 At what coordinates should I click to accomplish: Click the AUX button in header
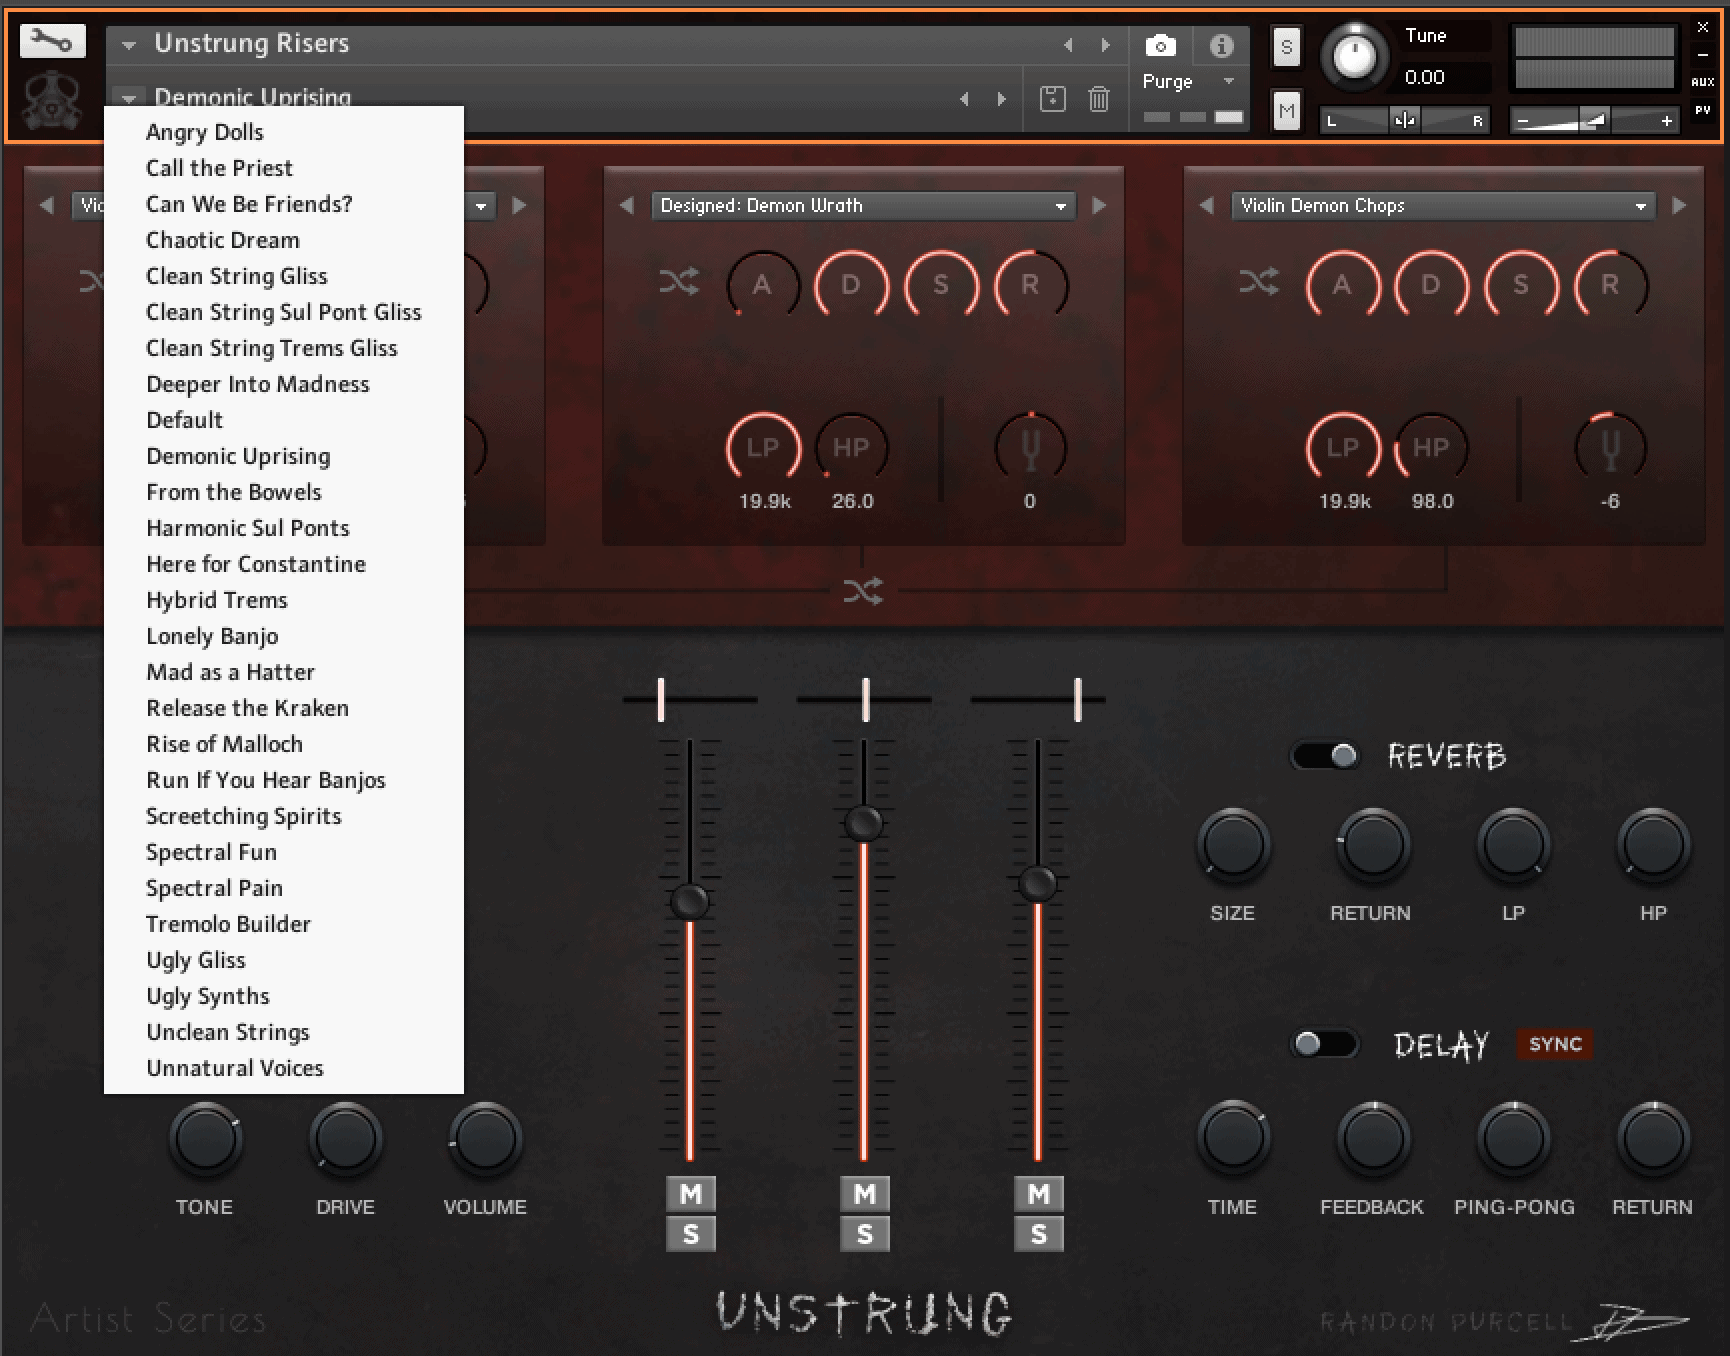point(1702,82)
